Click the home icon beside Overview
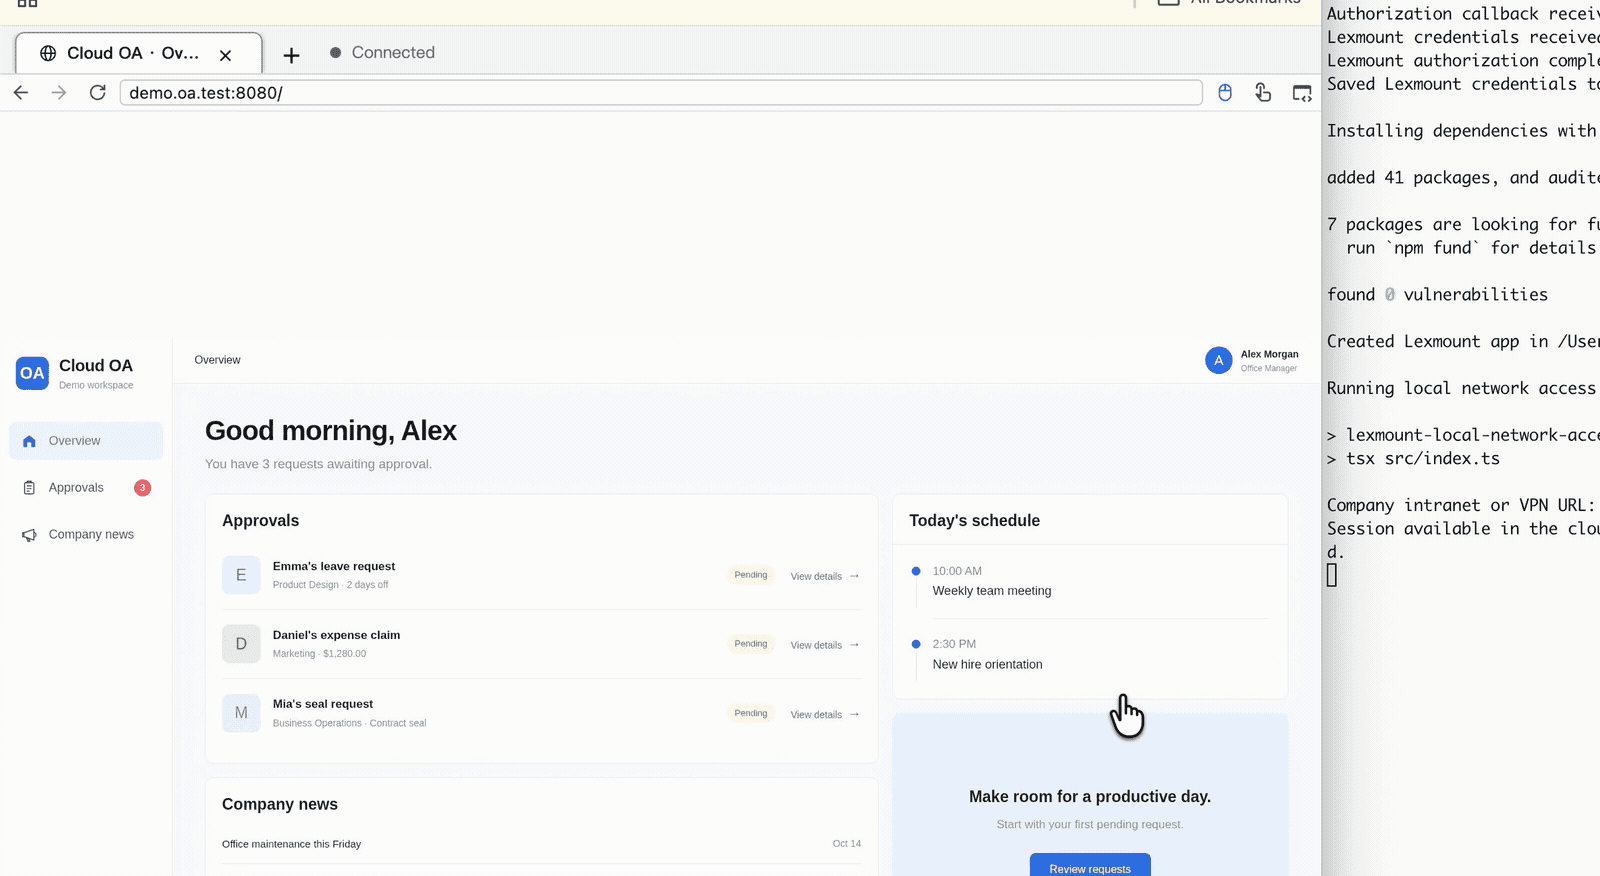1600x876 pixels. 29,441
